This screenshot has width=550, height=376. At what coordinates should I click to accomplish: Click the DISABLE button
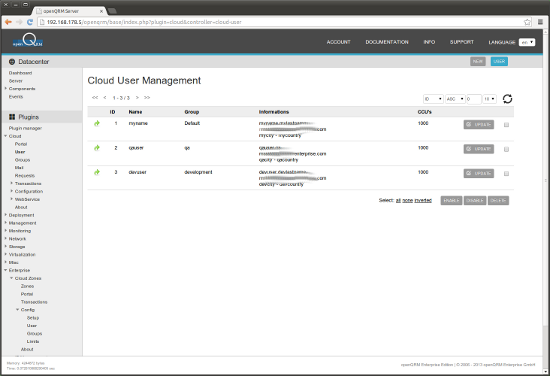[475, 201]
